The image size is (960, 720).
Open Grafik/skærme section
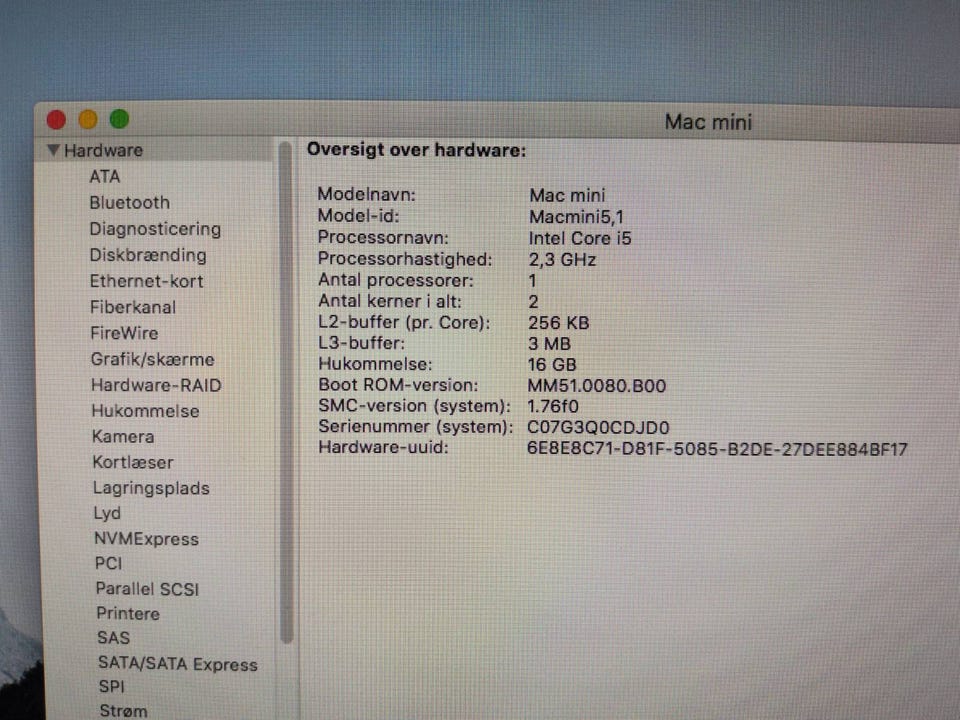point(152,359)
